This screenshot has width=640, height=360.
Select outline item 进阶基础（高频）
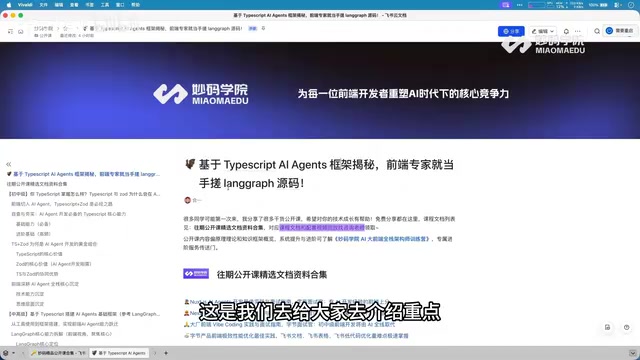coord(33,234)
